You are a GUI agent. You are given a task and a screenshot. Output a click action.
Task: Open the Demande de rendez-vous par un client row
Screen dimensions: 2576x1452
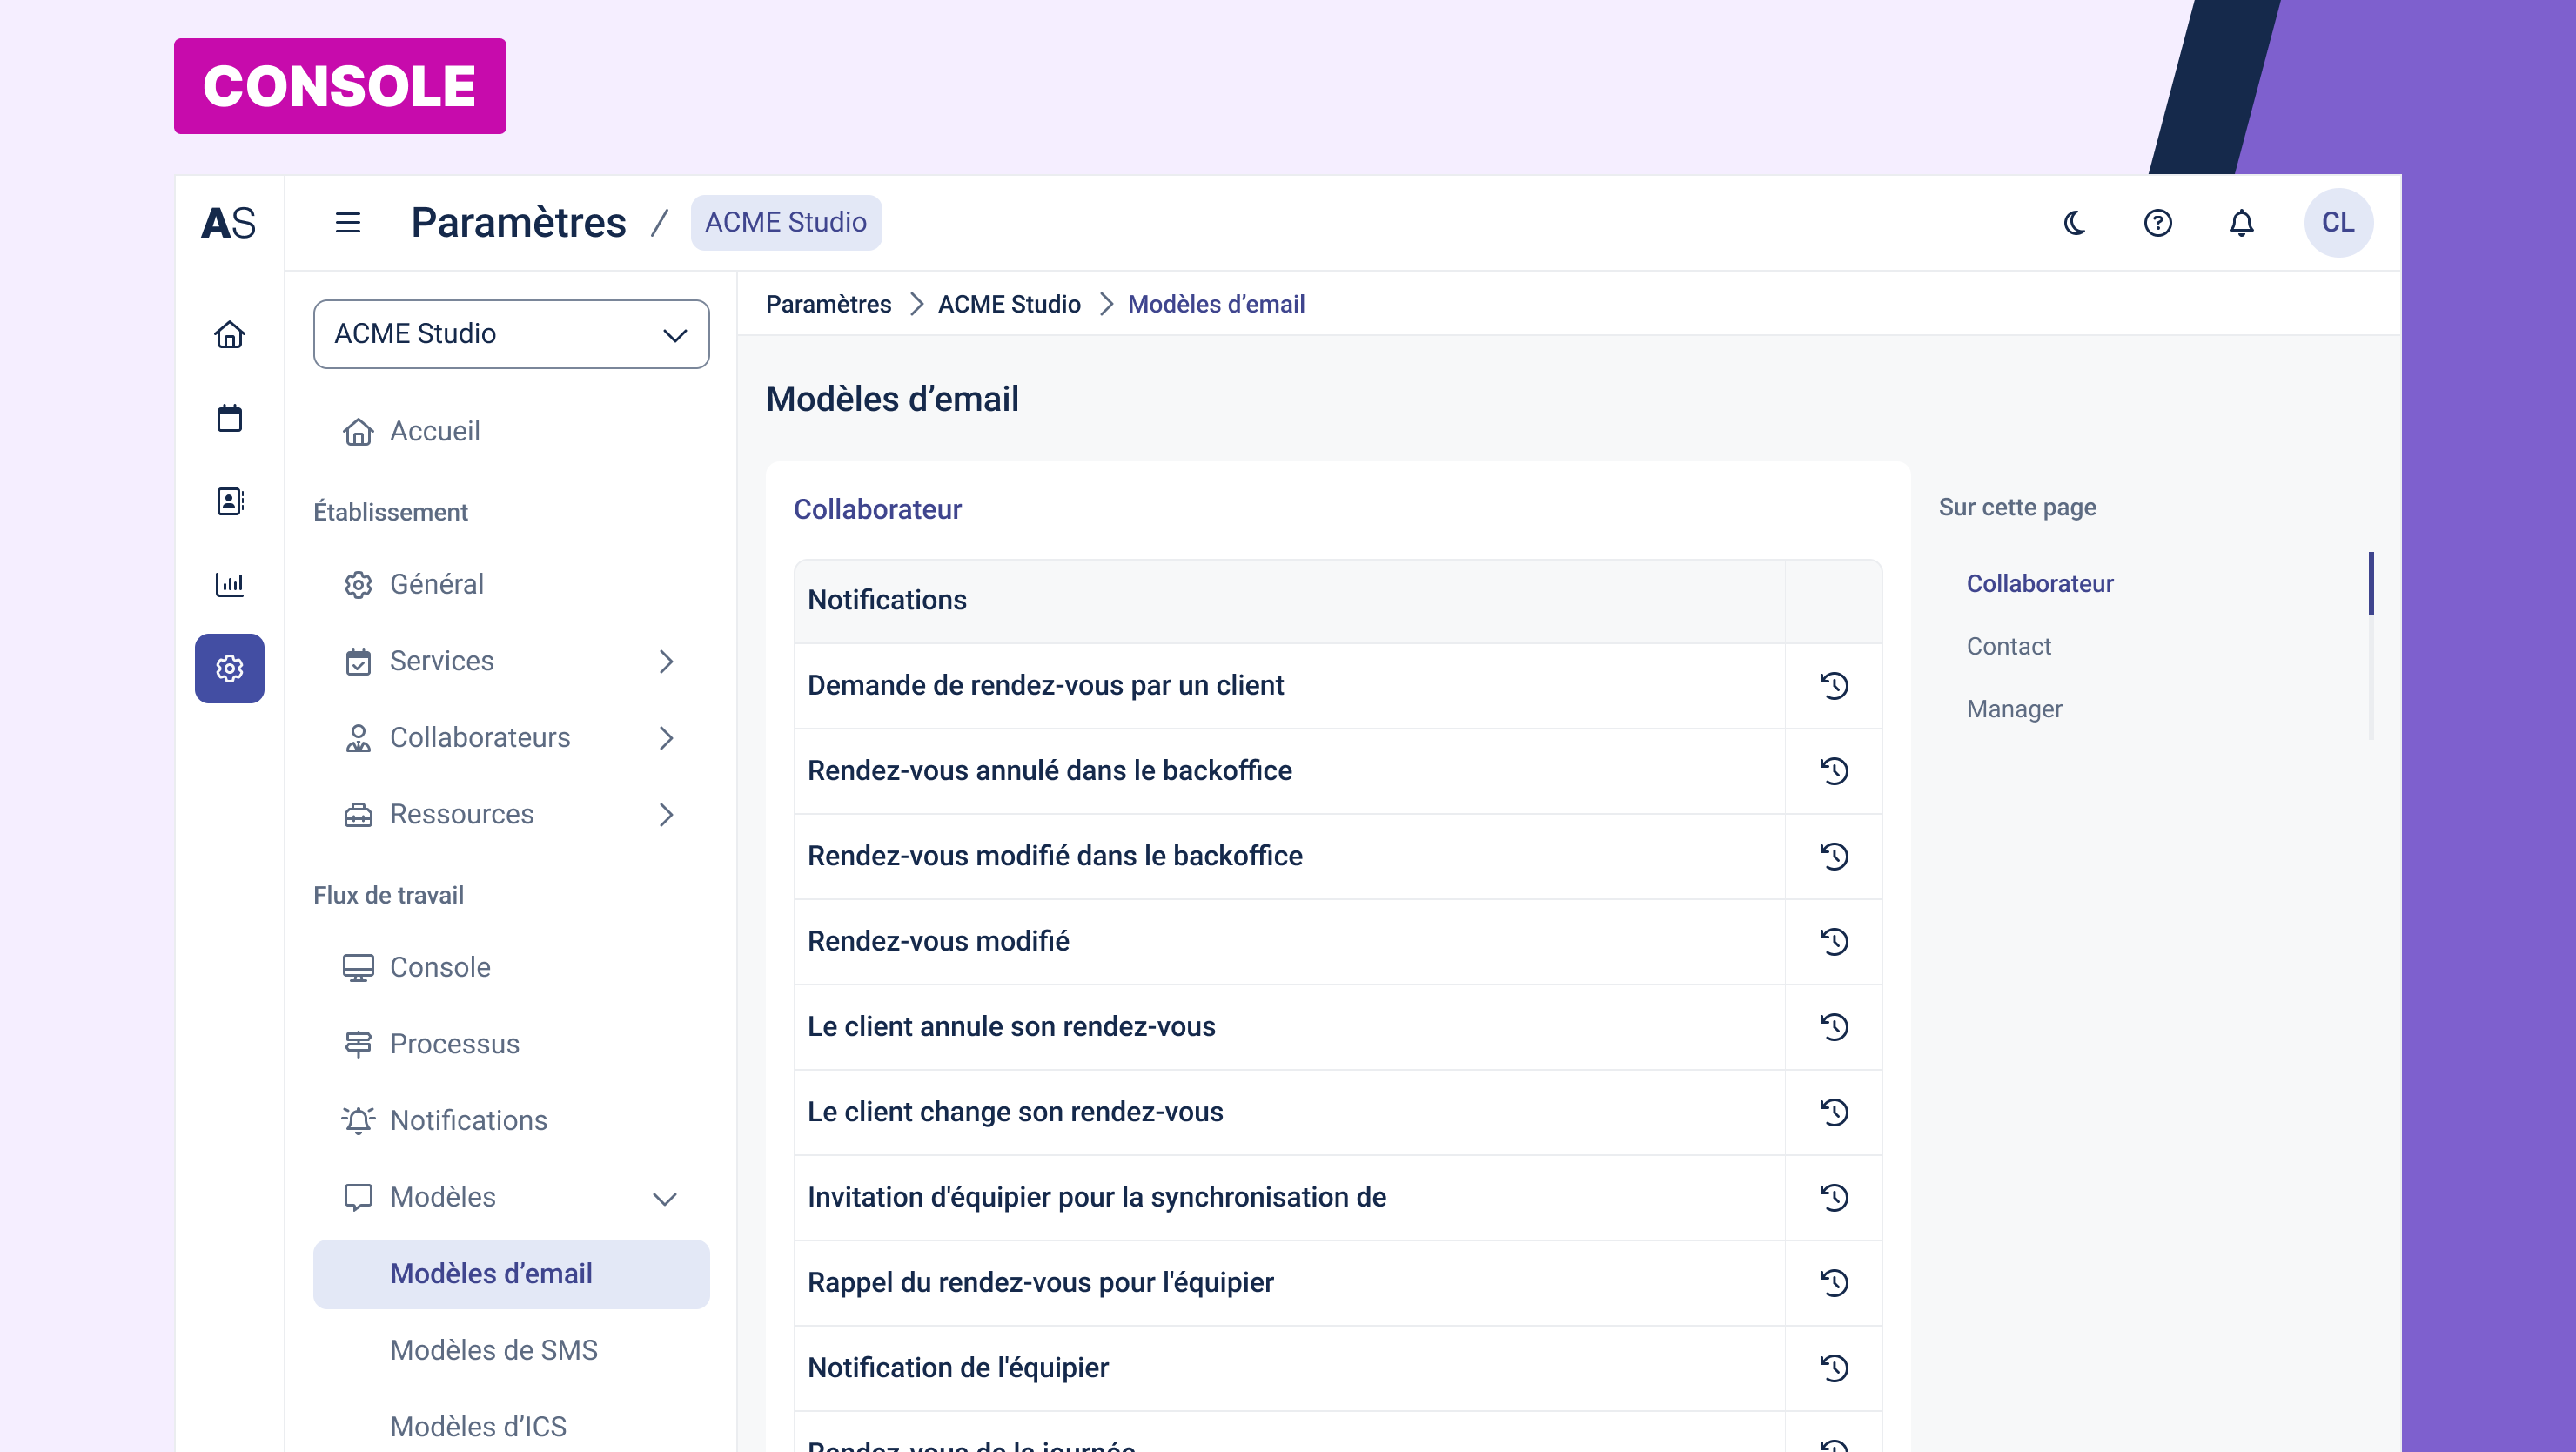[x=1045, y=685]
